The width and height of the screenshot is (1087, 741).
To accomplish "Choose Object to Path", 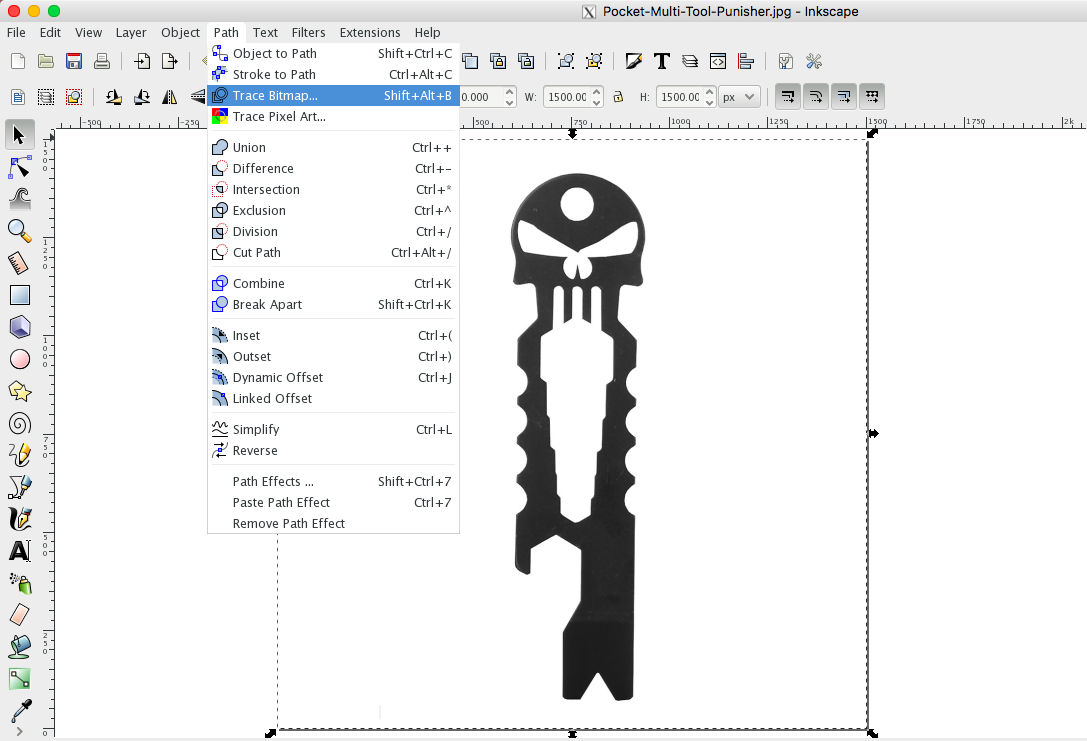I will 333,53.
